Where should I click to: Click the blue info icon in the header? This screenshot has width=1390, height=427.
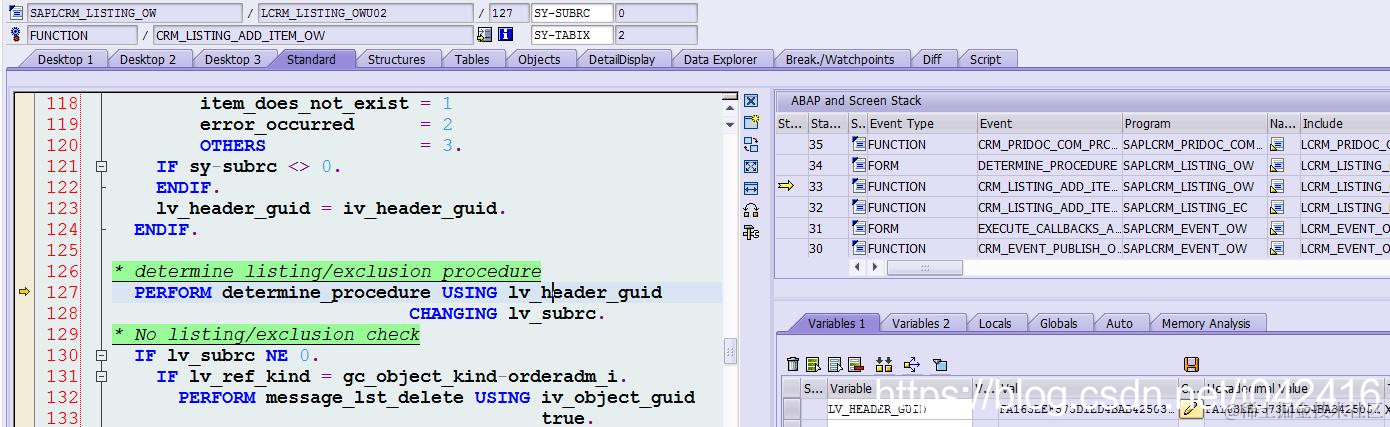506,35
